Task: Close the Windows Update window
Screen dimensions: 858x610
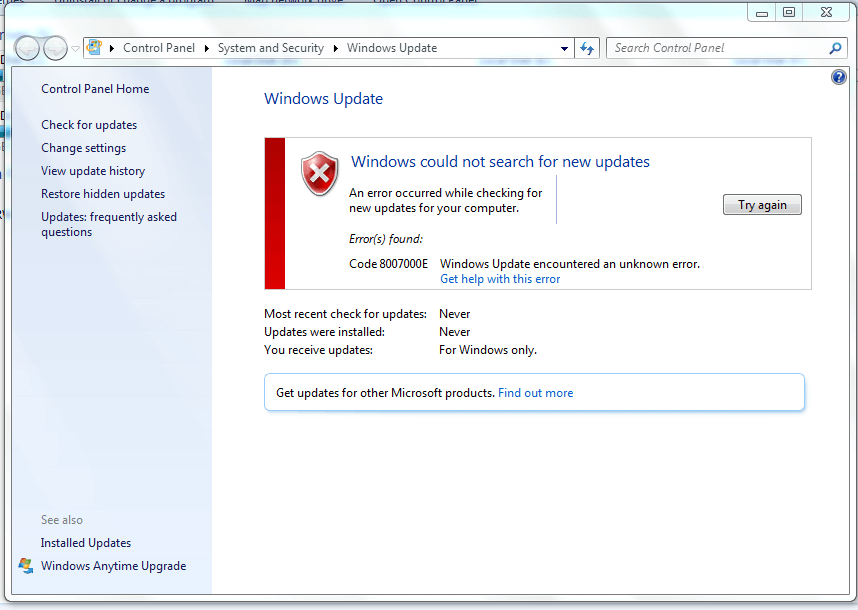Action: click(826, 12)
